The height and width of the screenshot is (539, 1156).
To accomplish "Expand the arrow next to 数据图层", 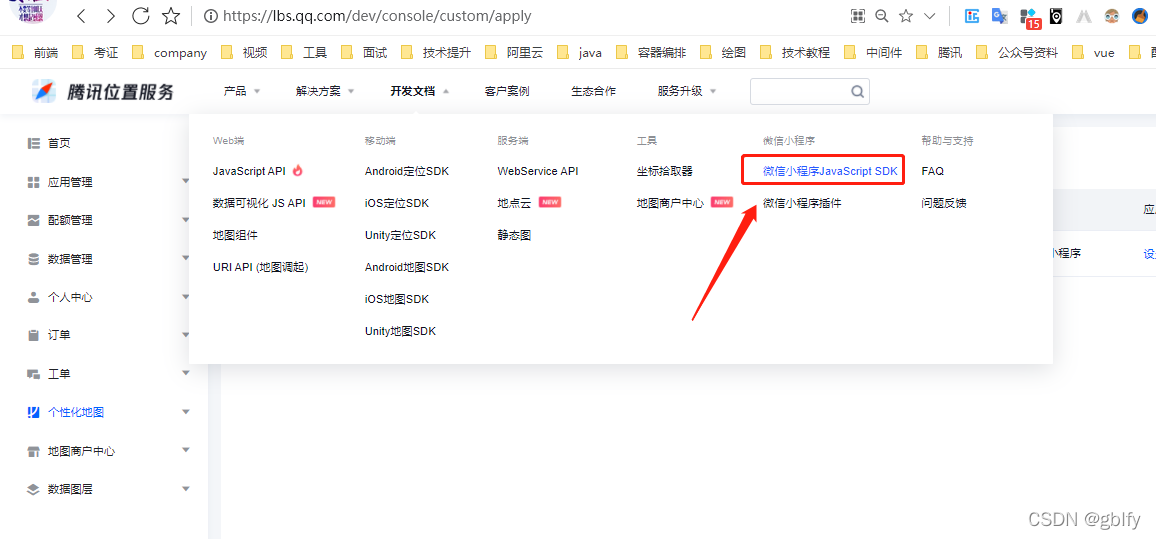I will coord(186,487).
